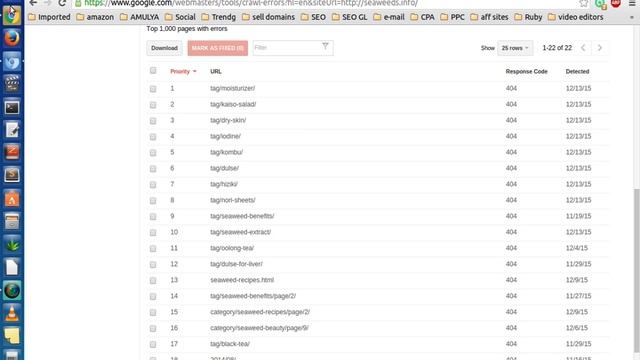The width and height of the screenshot is (640, 360).
Task: Launch the VLC cone icon in dock
Action: pos(12,313)
